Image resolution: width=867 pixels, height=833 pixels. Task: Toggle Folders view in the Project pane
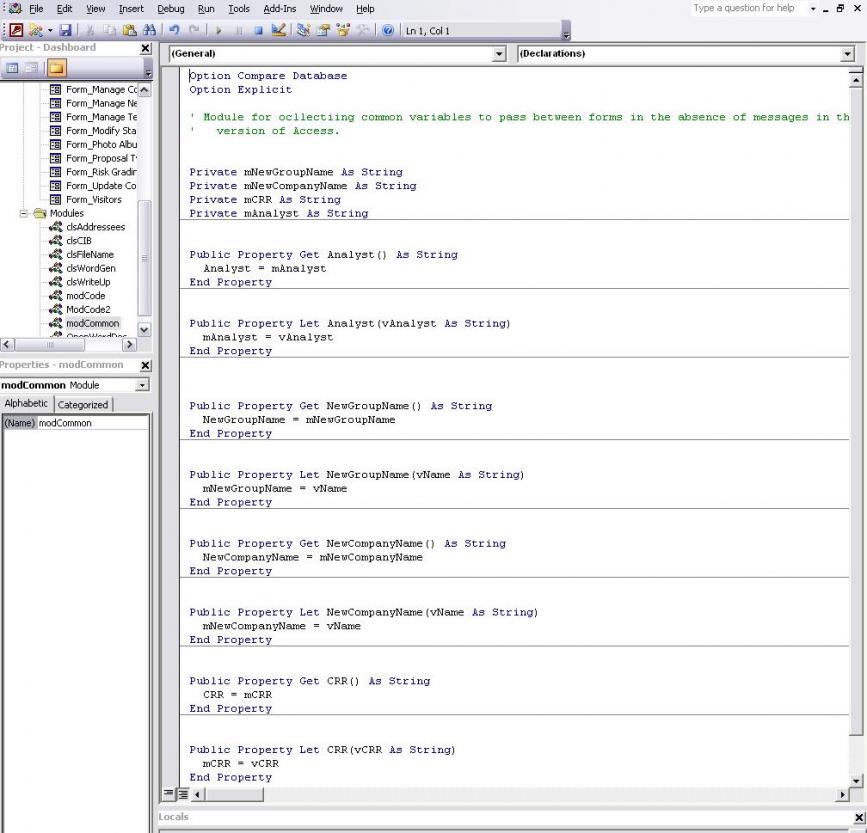pyautogui.click(x=56, y=68)
